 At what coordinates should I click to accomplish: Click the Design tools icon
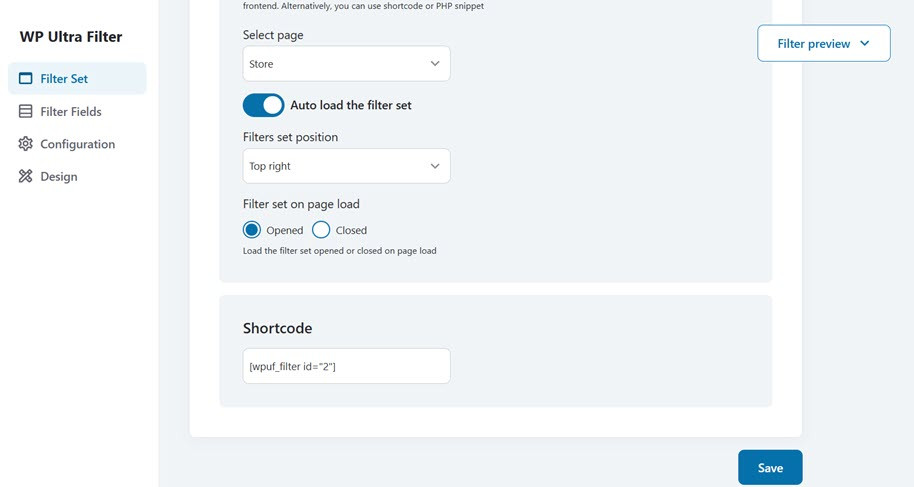pyautogui.click(x=26, y=176)
